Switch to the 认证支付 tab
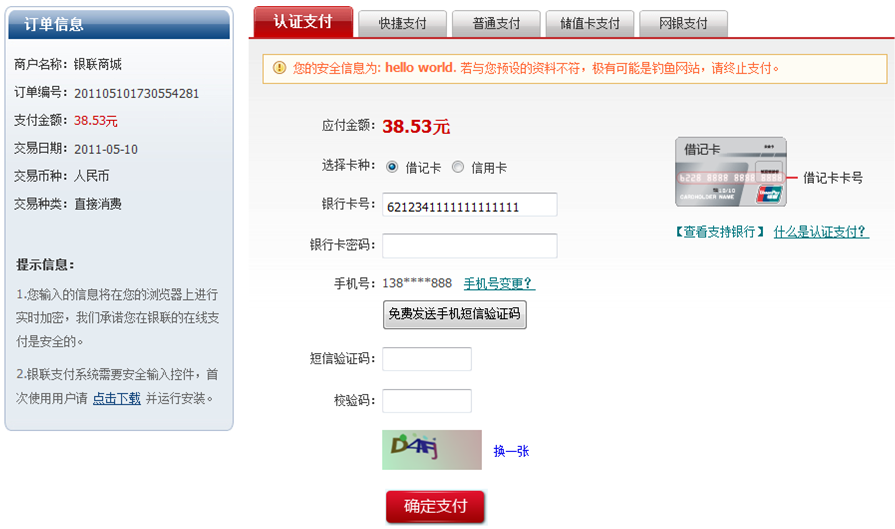The image size is (895, 529). pos(303,22)
